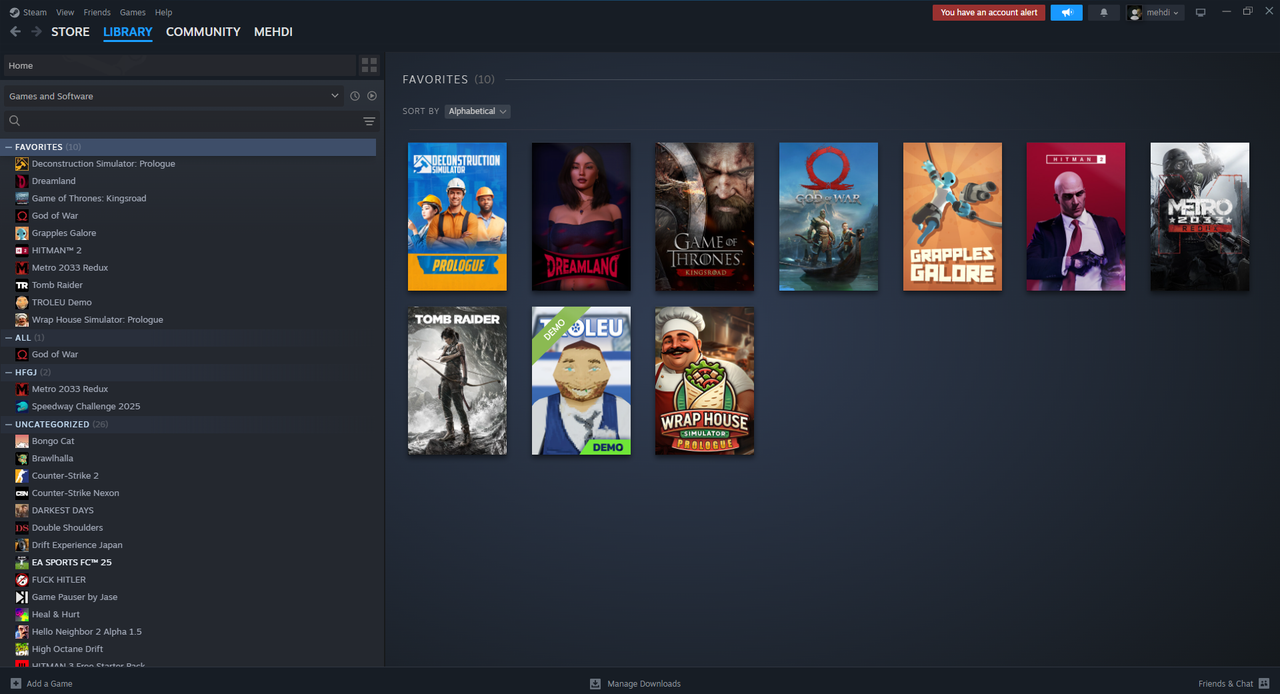Screen dimensions: 1280x694
Task: Open the Help menu
Action: coord(164,12)
